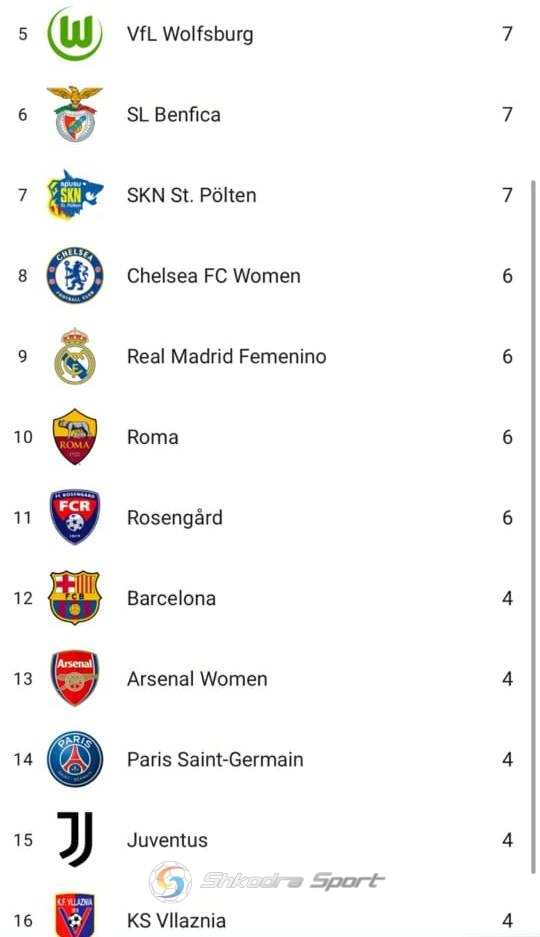Open the SKN St. Pölten wolf logo
This screenshot has height=937, width=540.
click(75, 195)
